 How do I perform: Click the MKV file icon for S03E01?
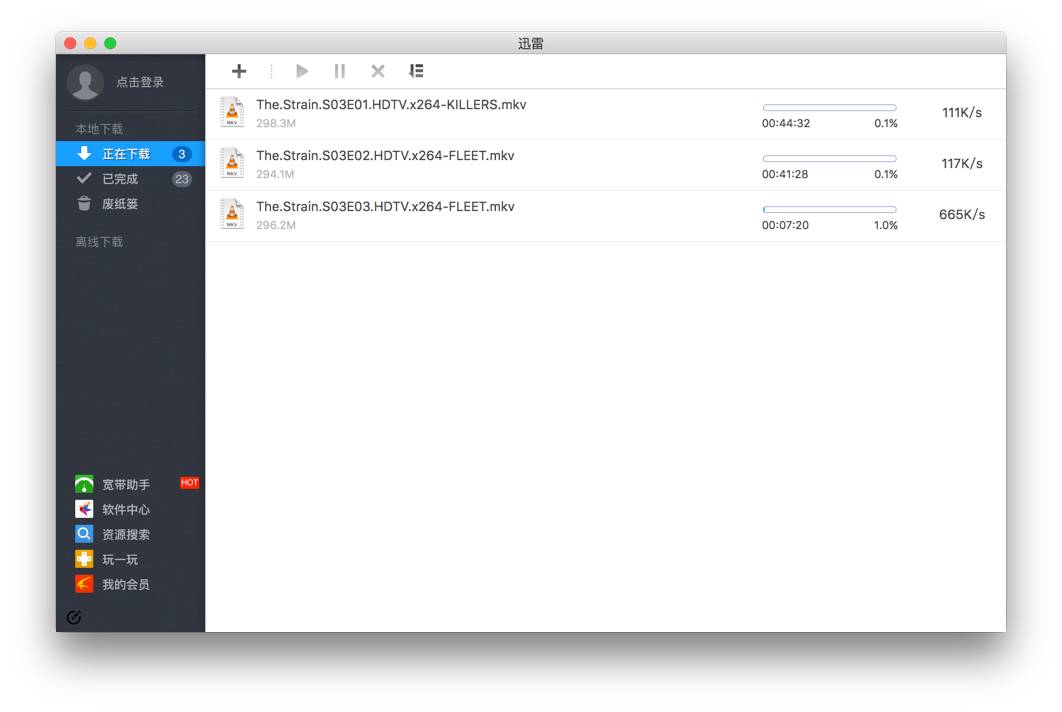[x=232, y=112]
